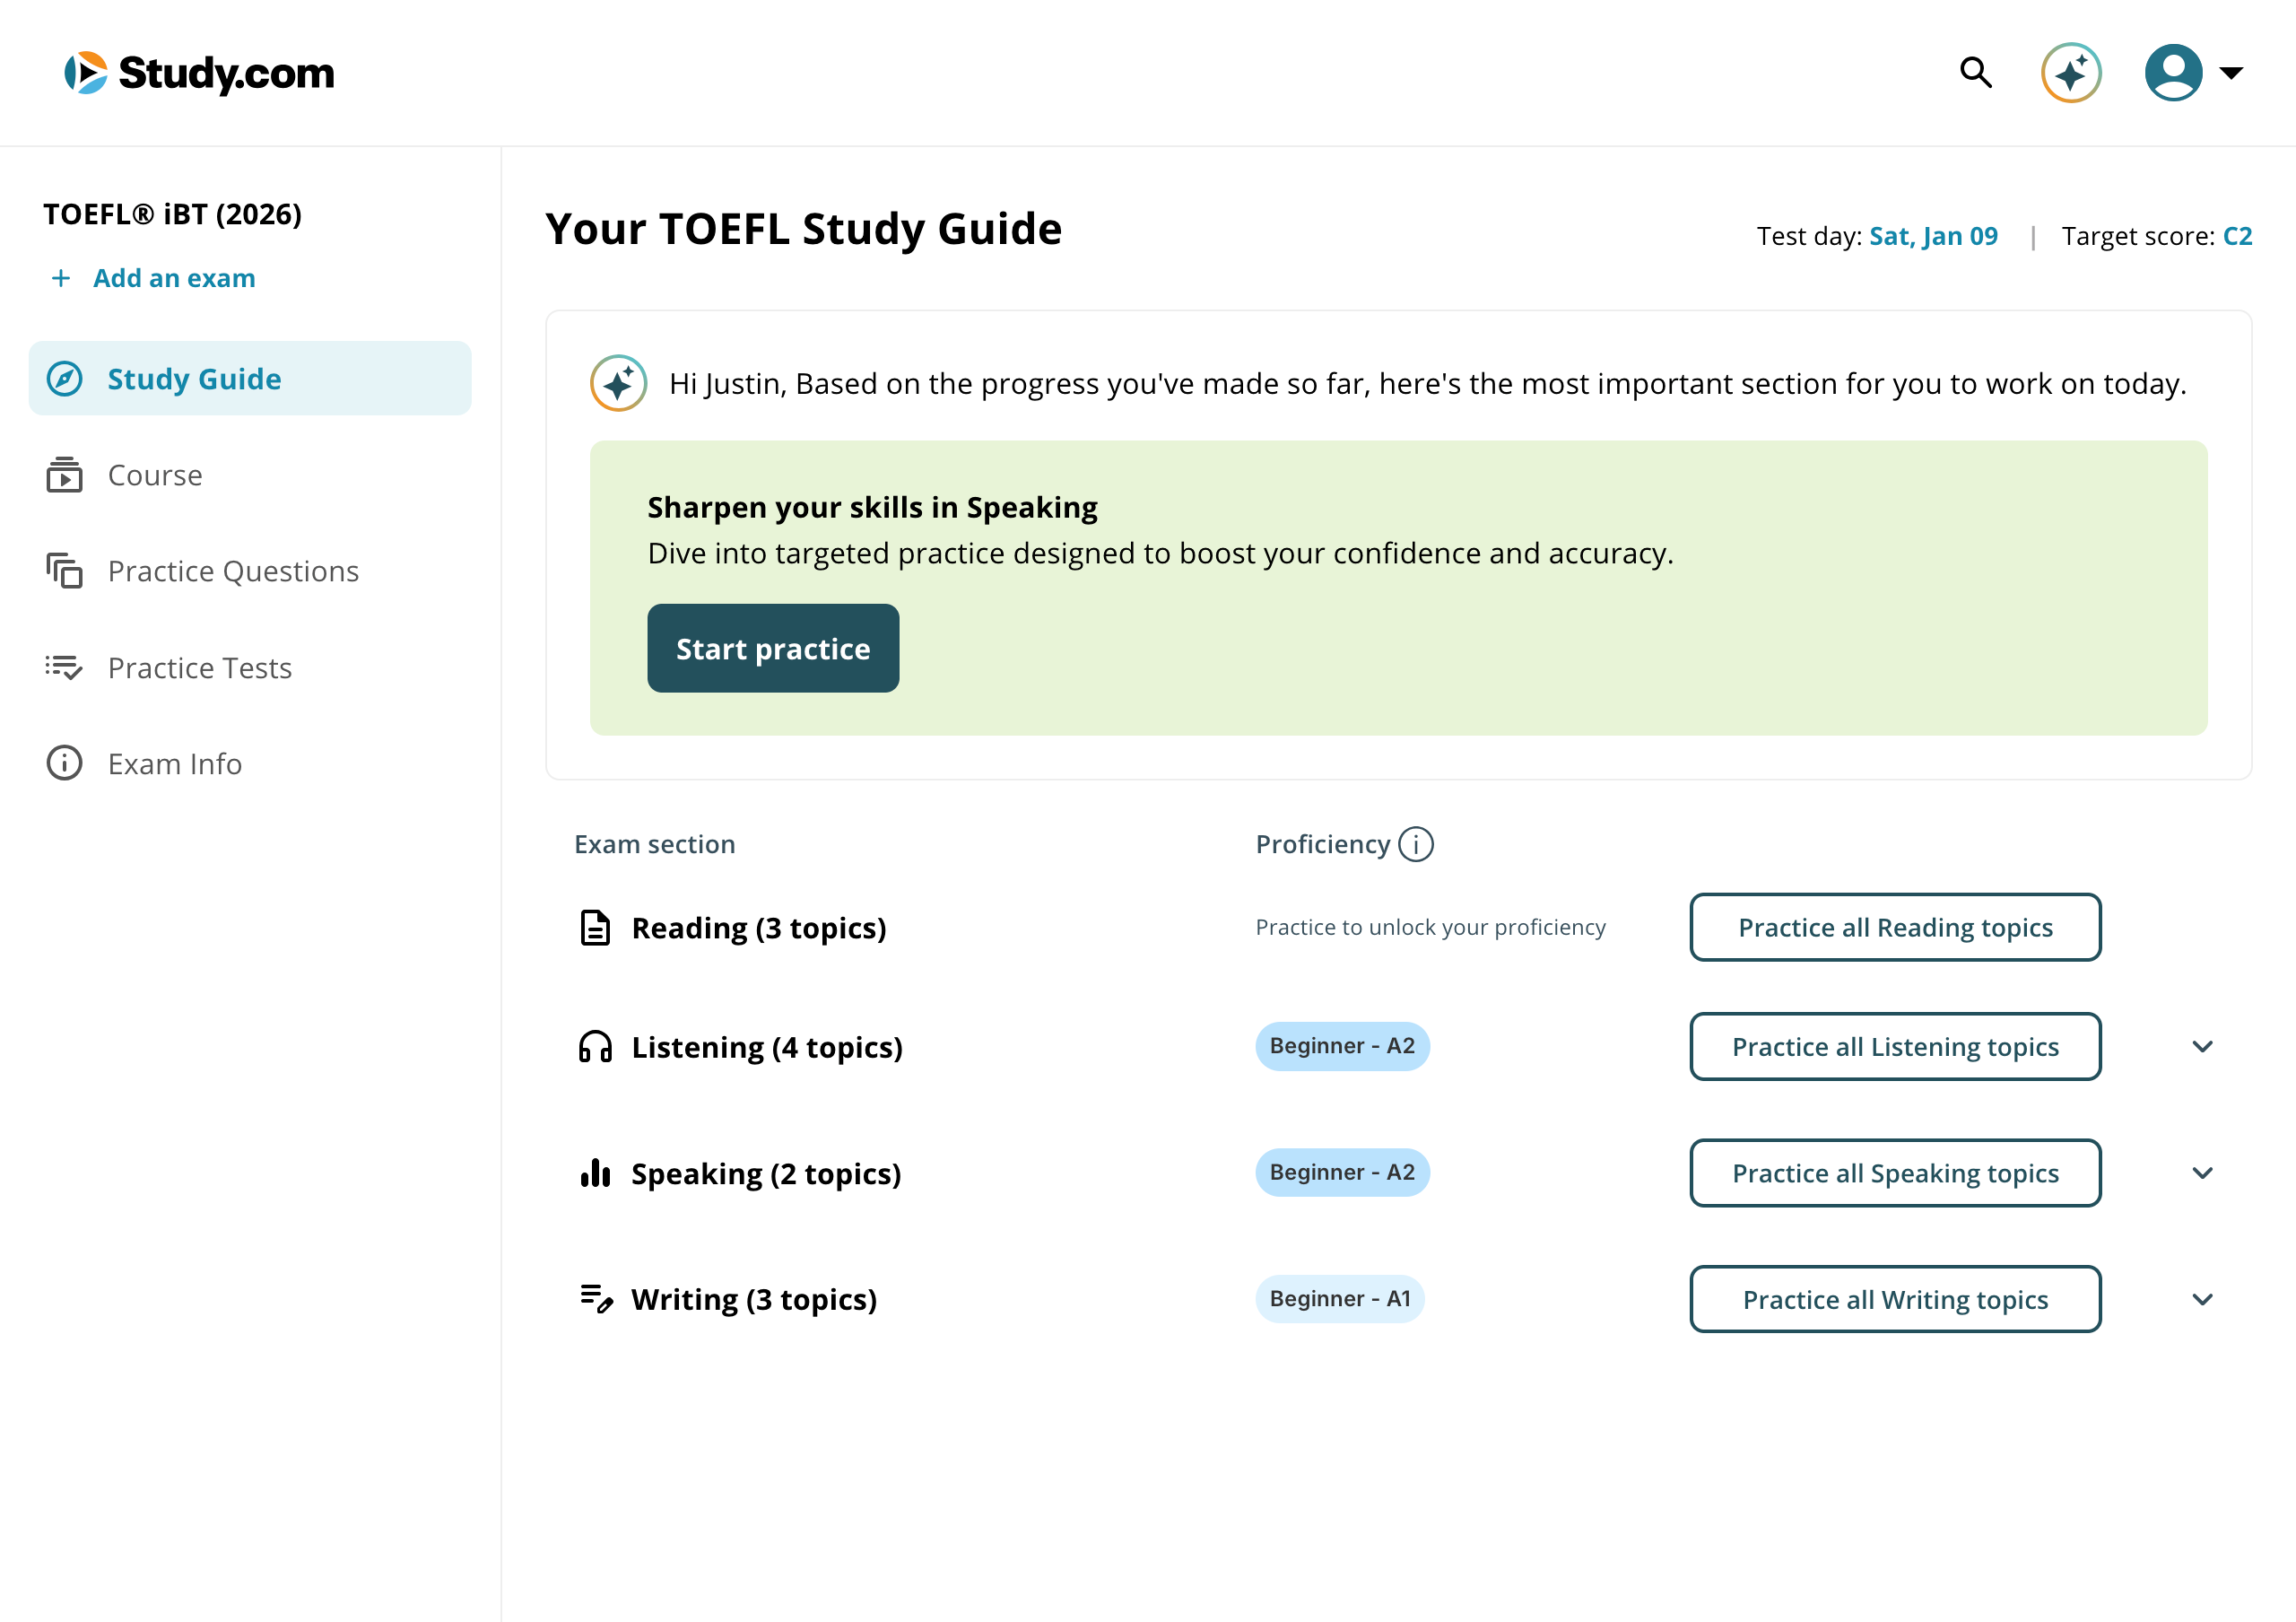Click the Reading document icon

click(595, 928)
